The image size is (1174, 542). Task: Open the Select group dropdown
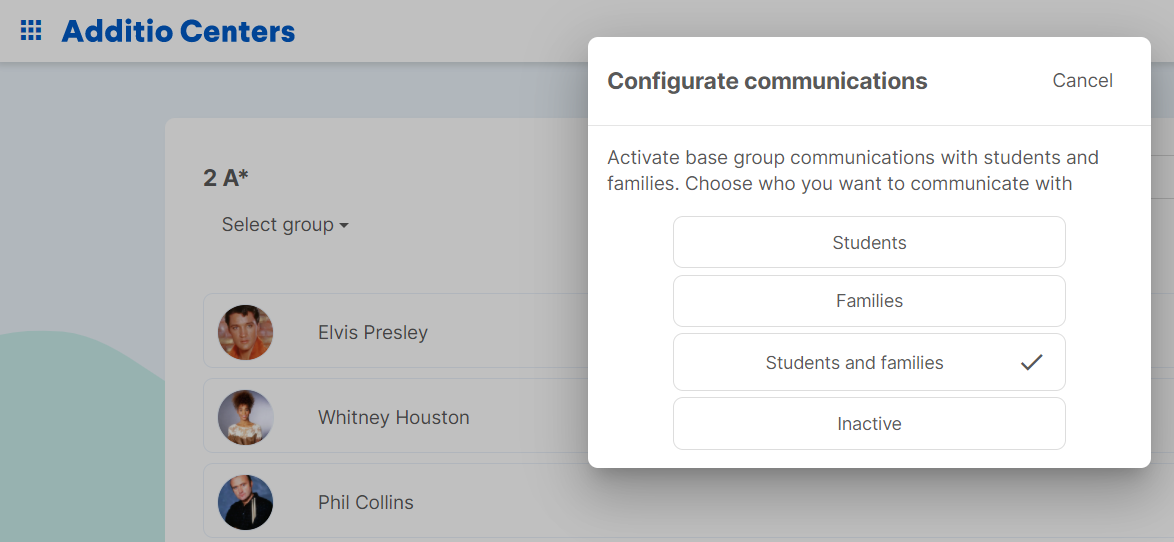tap(285, 225)
